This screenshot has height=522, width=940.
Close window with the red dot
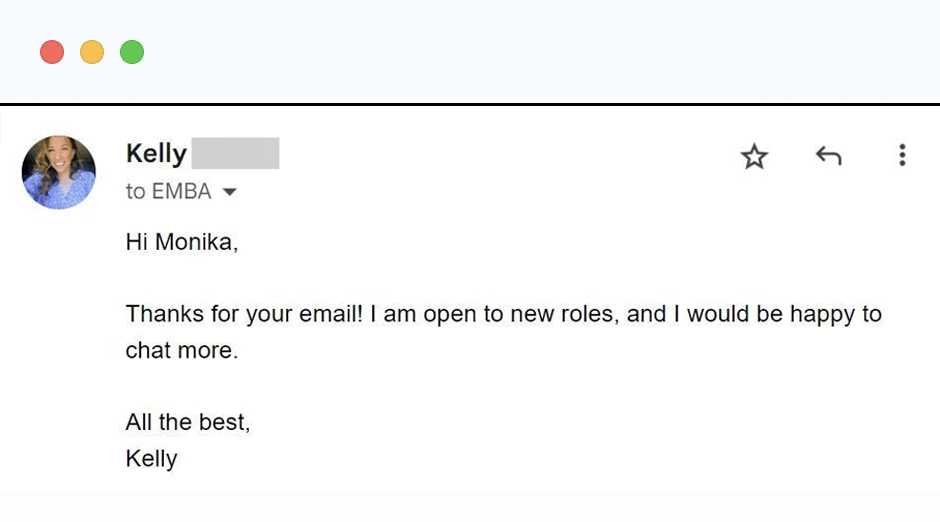click(52, 52)
